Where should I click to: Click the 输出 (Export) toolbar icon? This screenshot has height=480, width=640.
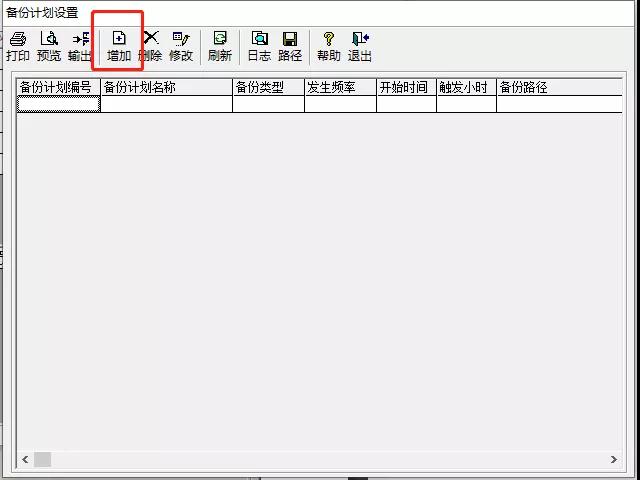point(80,46)
